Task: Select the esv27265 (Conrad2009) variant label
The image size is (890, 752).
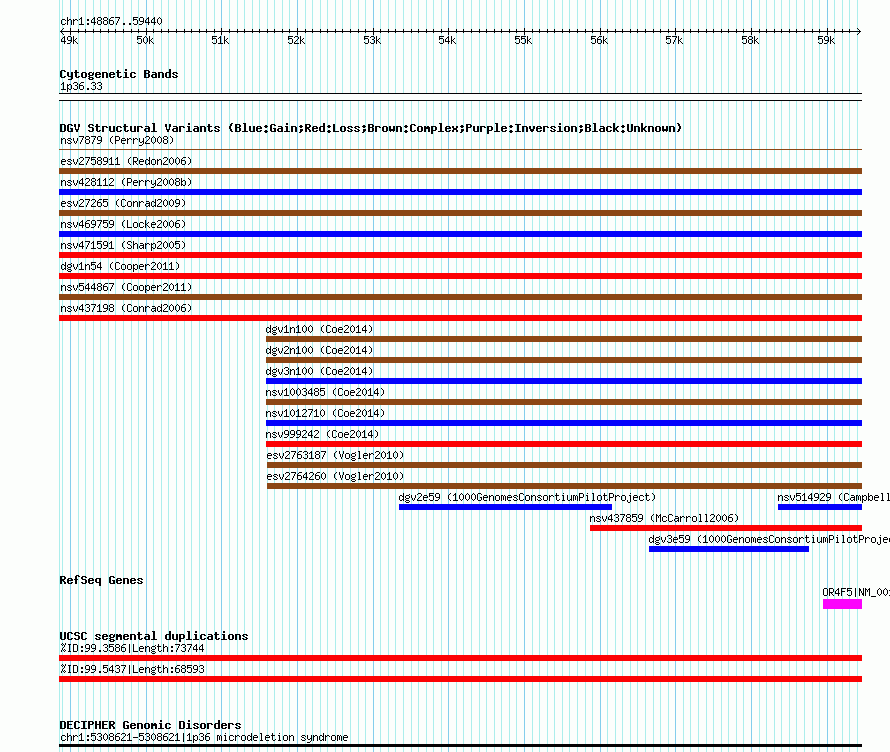Action: (123, 203)
